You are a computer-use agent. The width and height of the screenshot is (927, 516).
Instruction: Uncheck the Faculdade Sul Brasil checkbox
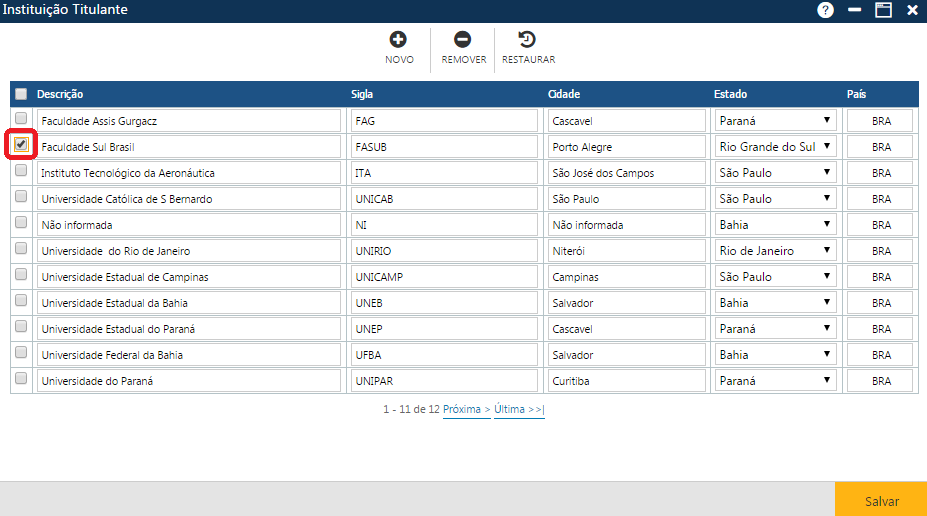[21, 145]
